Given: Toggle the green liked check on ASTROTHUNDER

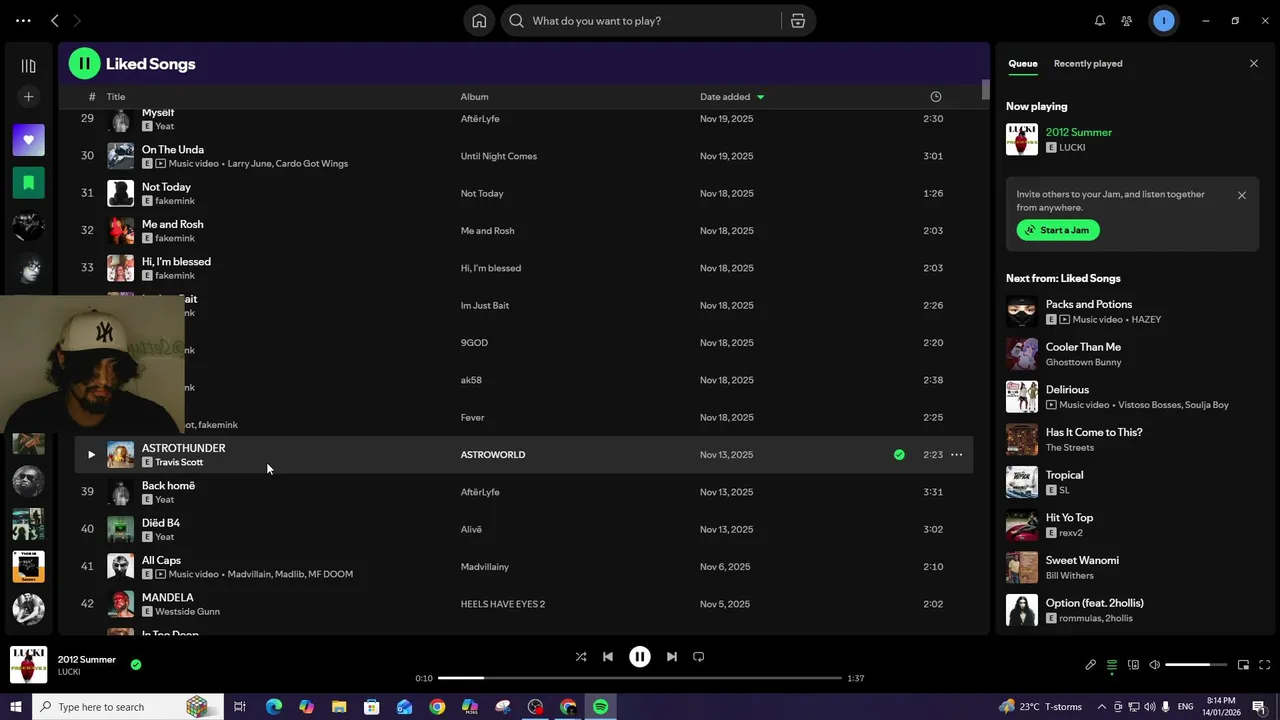Looking at the screenshot, I should [899, 455].
